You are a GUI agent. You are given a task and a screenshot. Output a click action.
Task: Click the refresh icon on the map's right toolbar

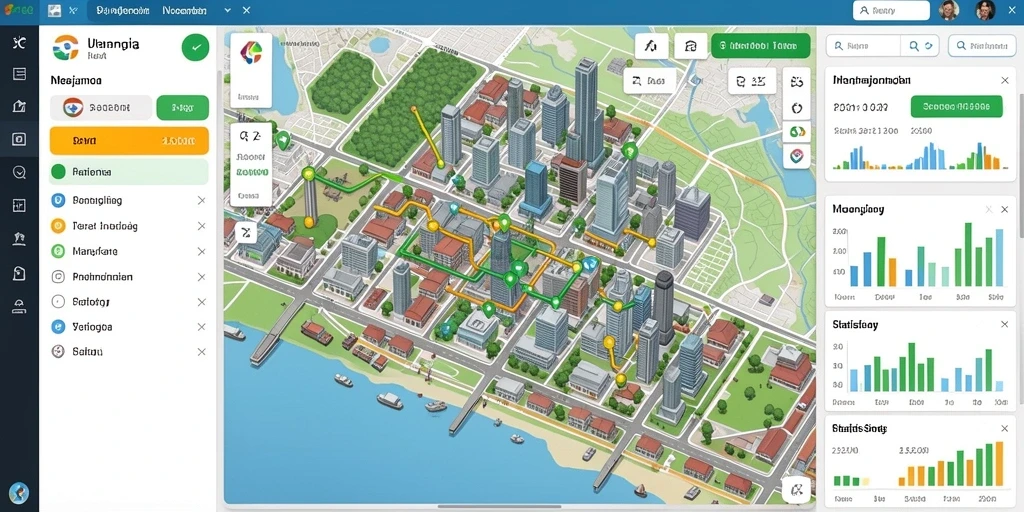coord(797,108)
